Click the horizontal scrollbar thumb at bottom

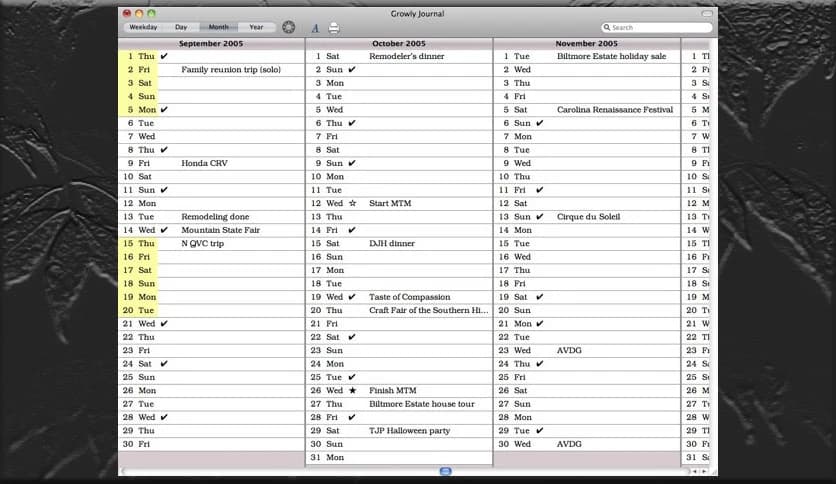coord(446,471)
